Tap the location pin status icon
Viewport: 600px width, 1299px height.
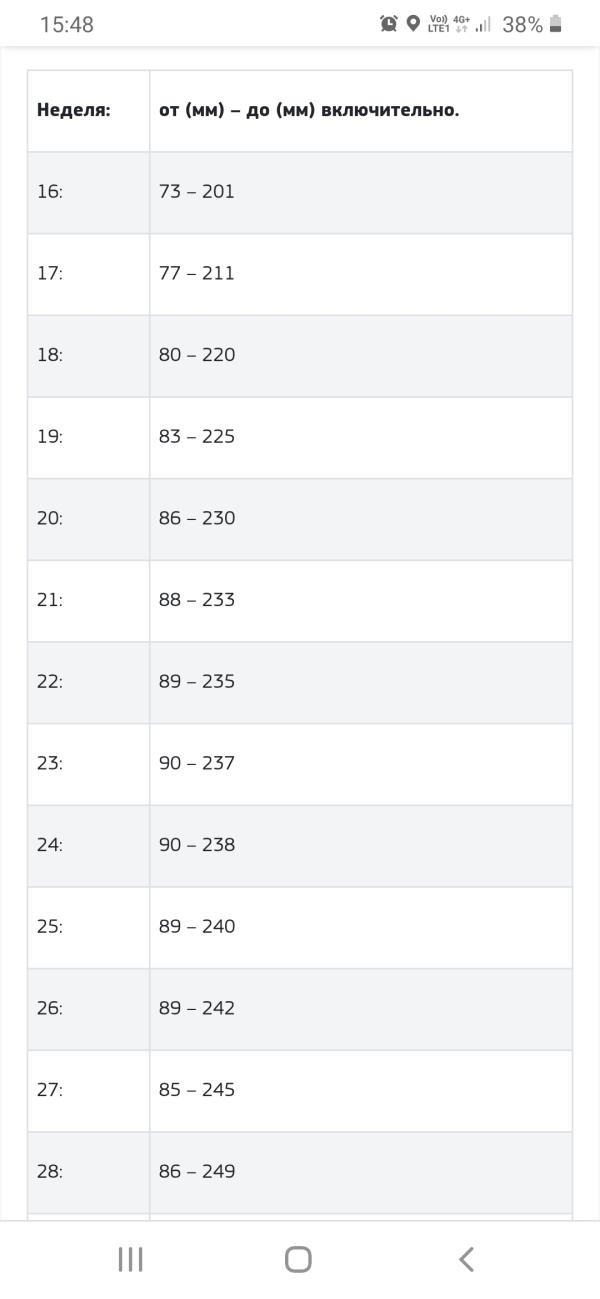pos(413,24)
